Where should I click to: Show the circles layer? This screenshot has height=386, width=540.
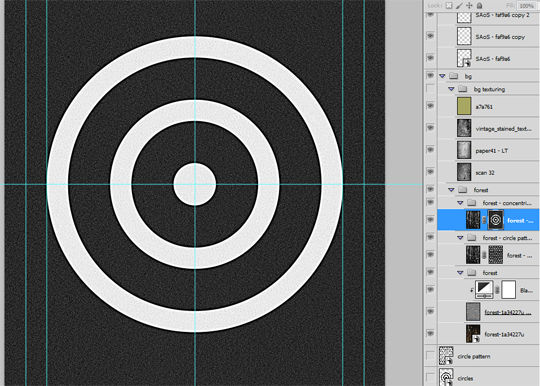point(430,377)
